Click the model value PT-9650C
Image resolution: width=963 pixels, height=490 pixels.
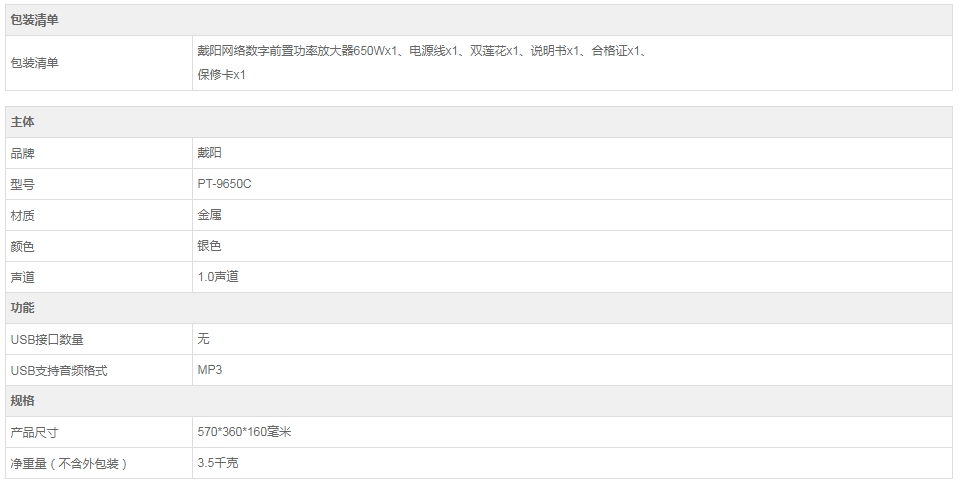tap(224, 184)
